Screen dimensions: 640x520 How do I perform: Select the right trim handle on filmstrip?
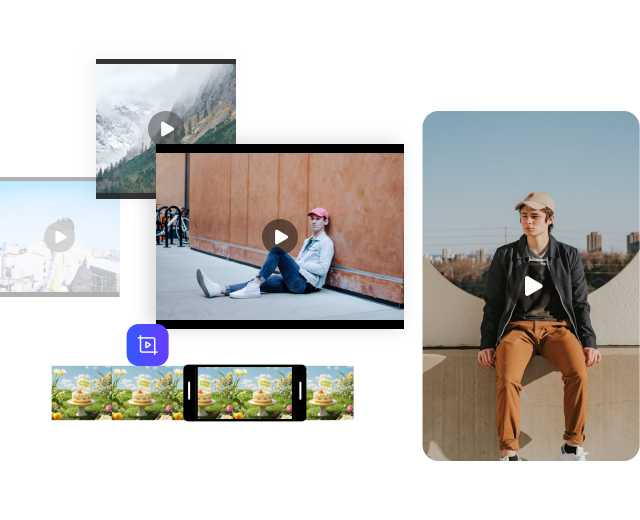click(x=300, y=391)
